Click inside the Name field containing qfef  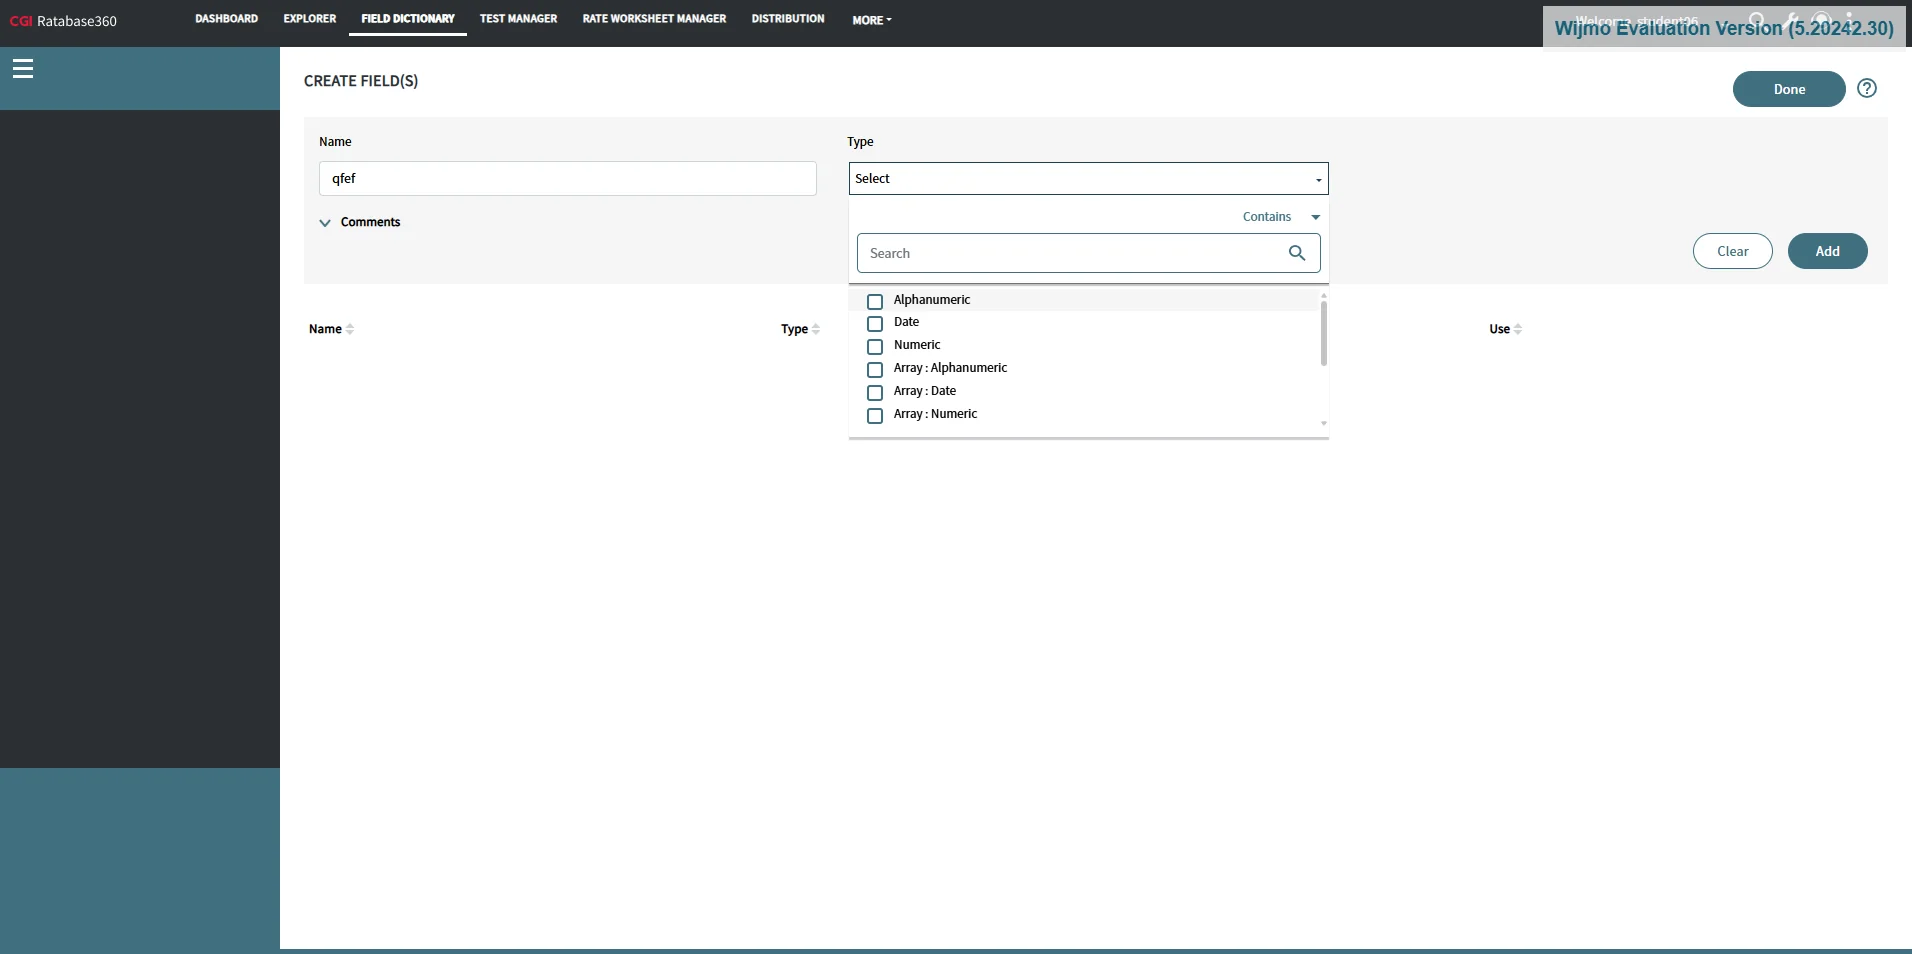click(x=567, y=178)
